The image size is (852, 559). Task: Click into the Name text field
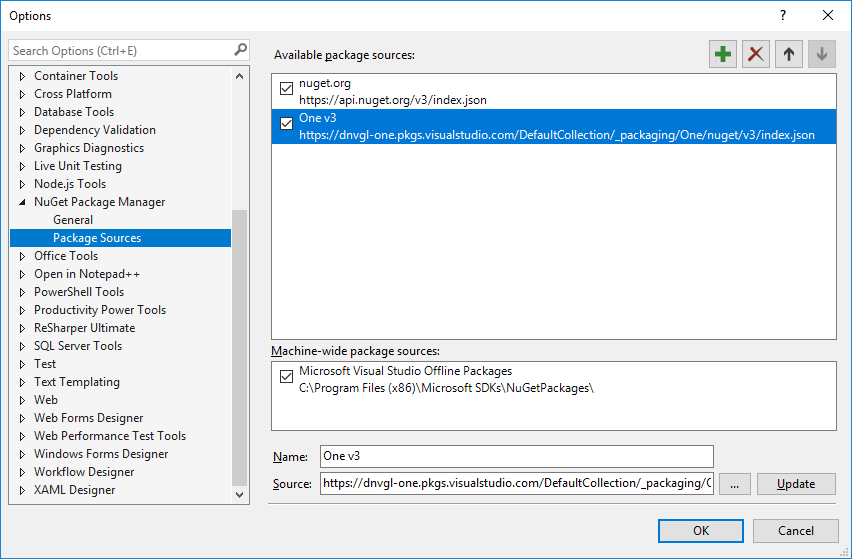click(x=516, y=456)
